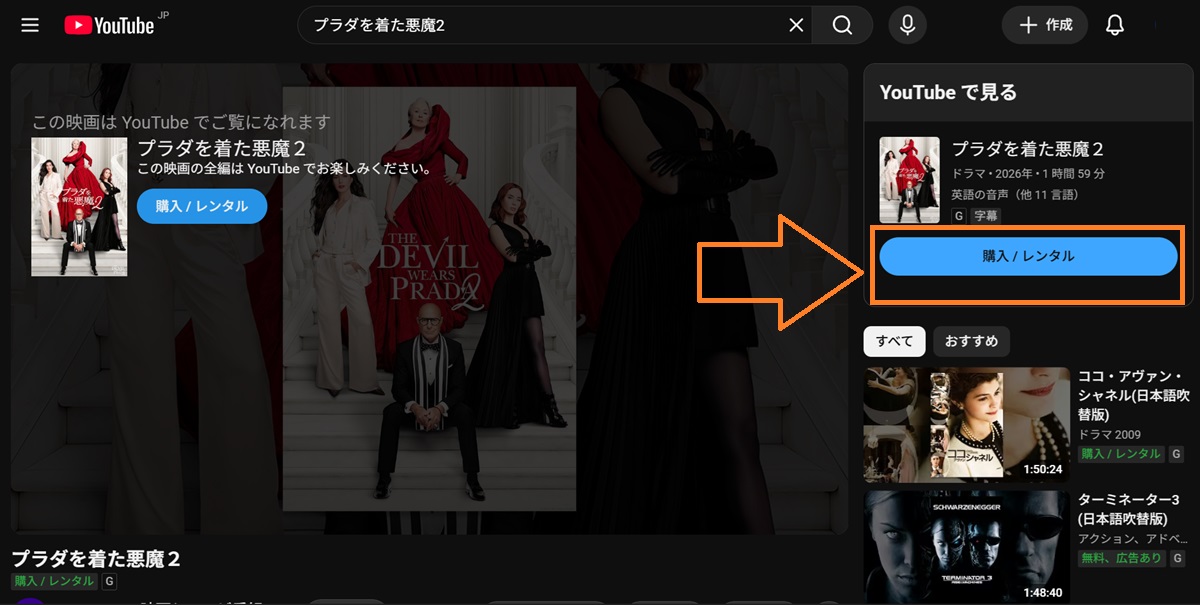1200x605 pixels.
Task: Open the ターミネーター3 video thumbnail
Action: [967, 547]
